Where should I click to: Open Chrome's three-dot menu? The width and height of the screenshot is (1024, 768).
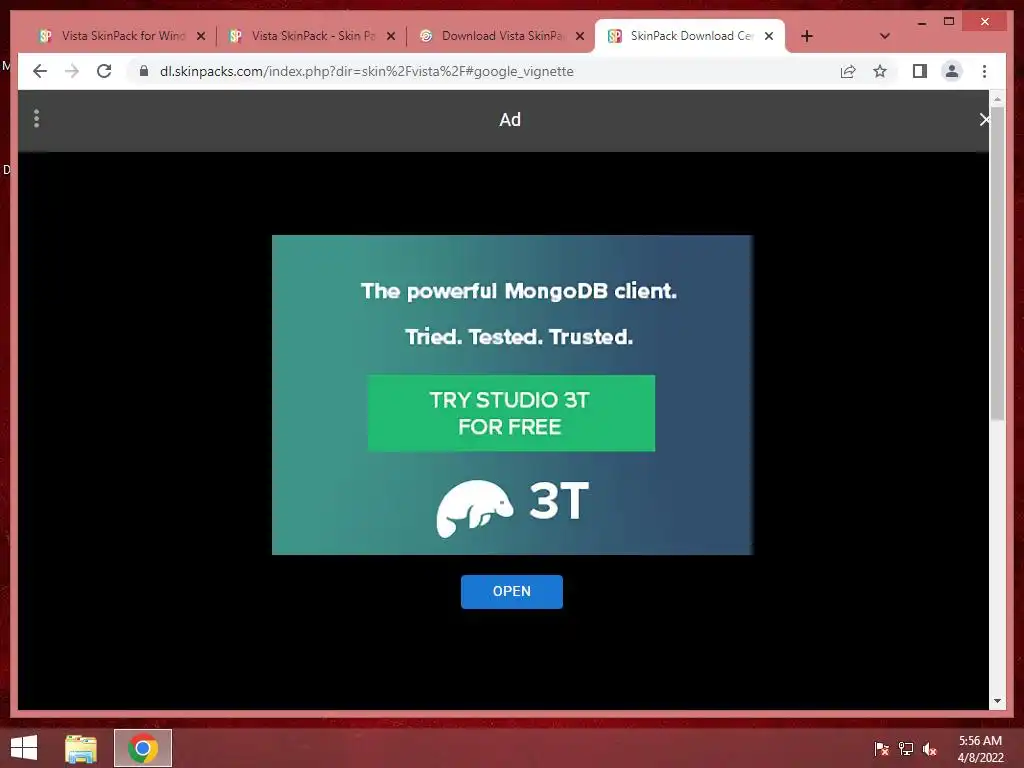(985, 71)
